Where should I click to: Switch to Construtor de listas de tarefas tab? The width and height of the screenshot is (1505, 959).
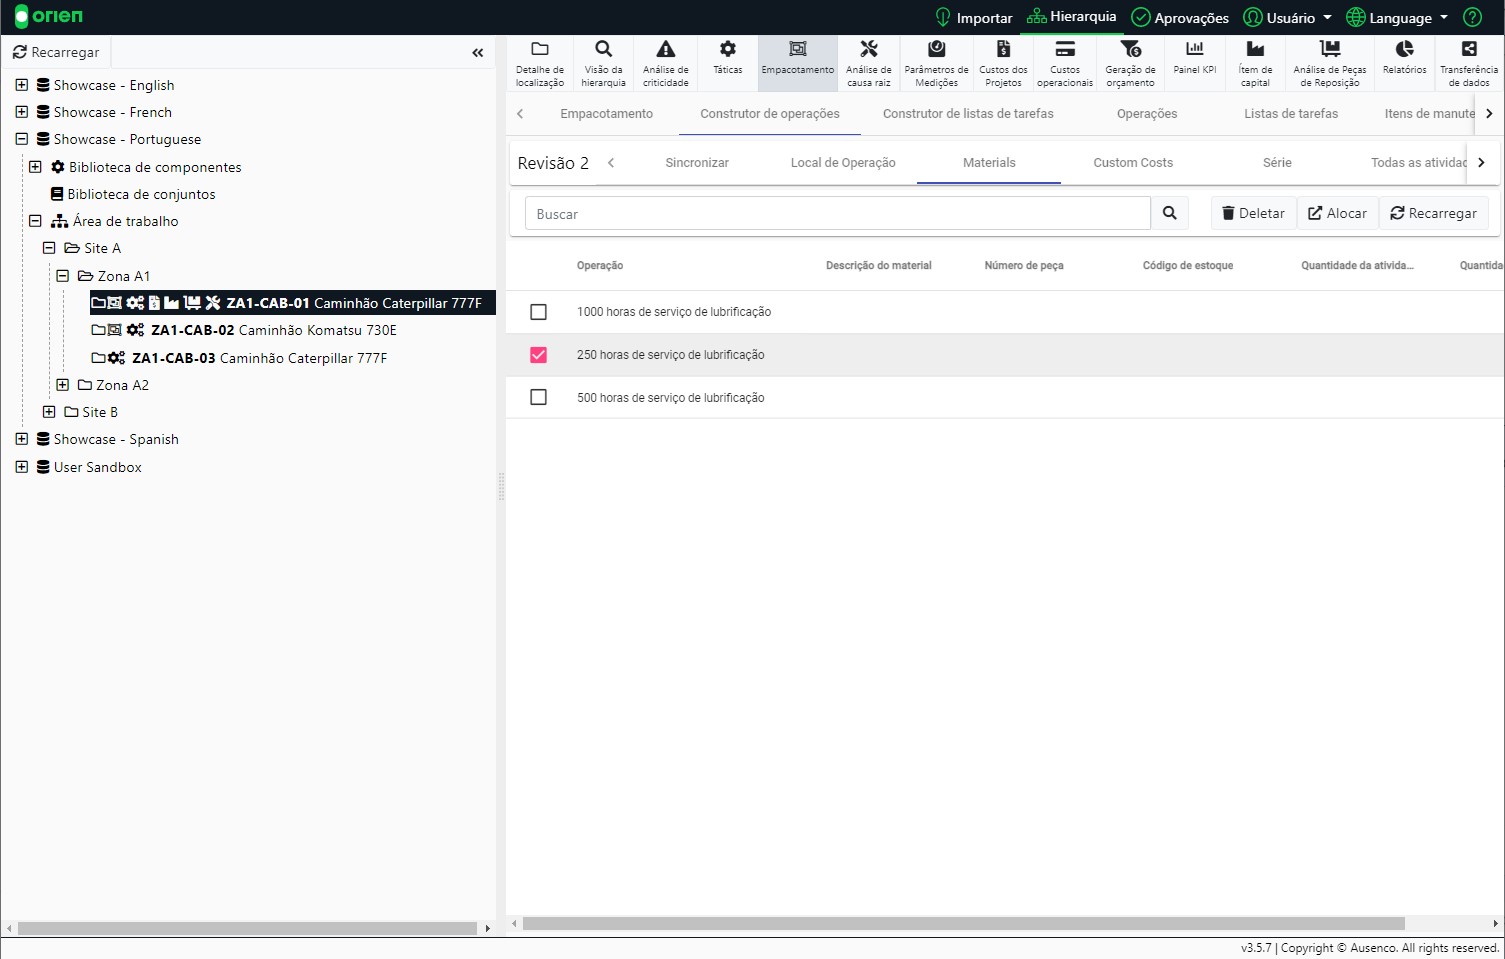coord(967,114)
